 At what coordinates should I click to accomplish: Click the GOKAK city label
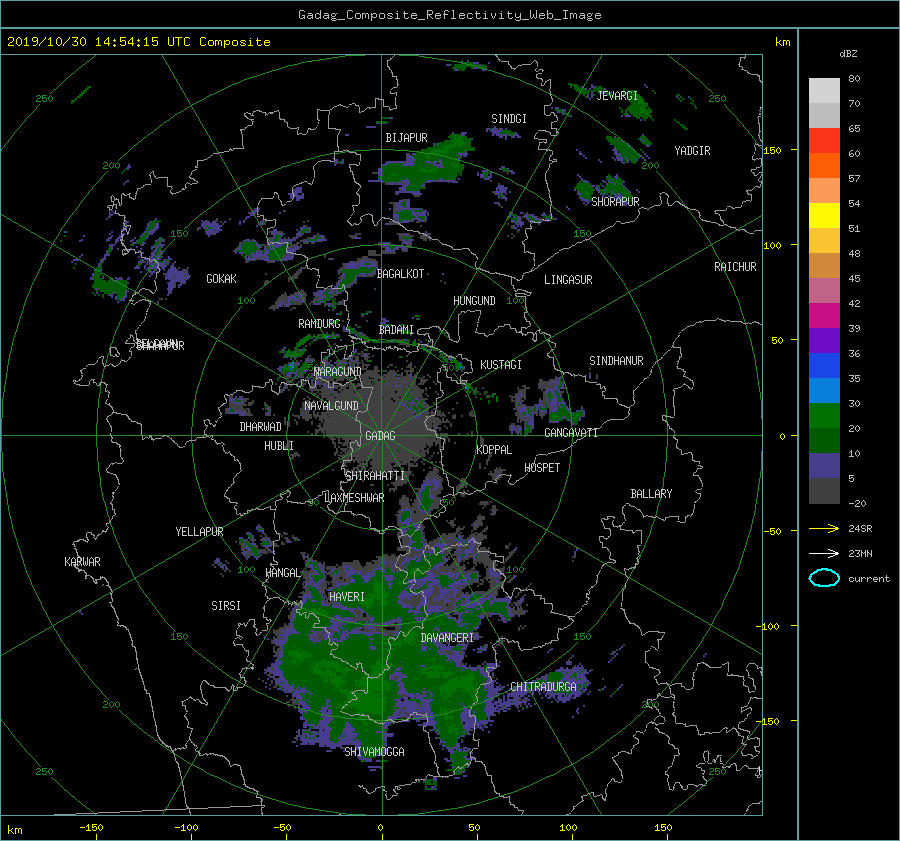(x=222, y=278)
